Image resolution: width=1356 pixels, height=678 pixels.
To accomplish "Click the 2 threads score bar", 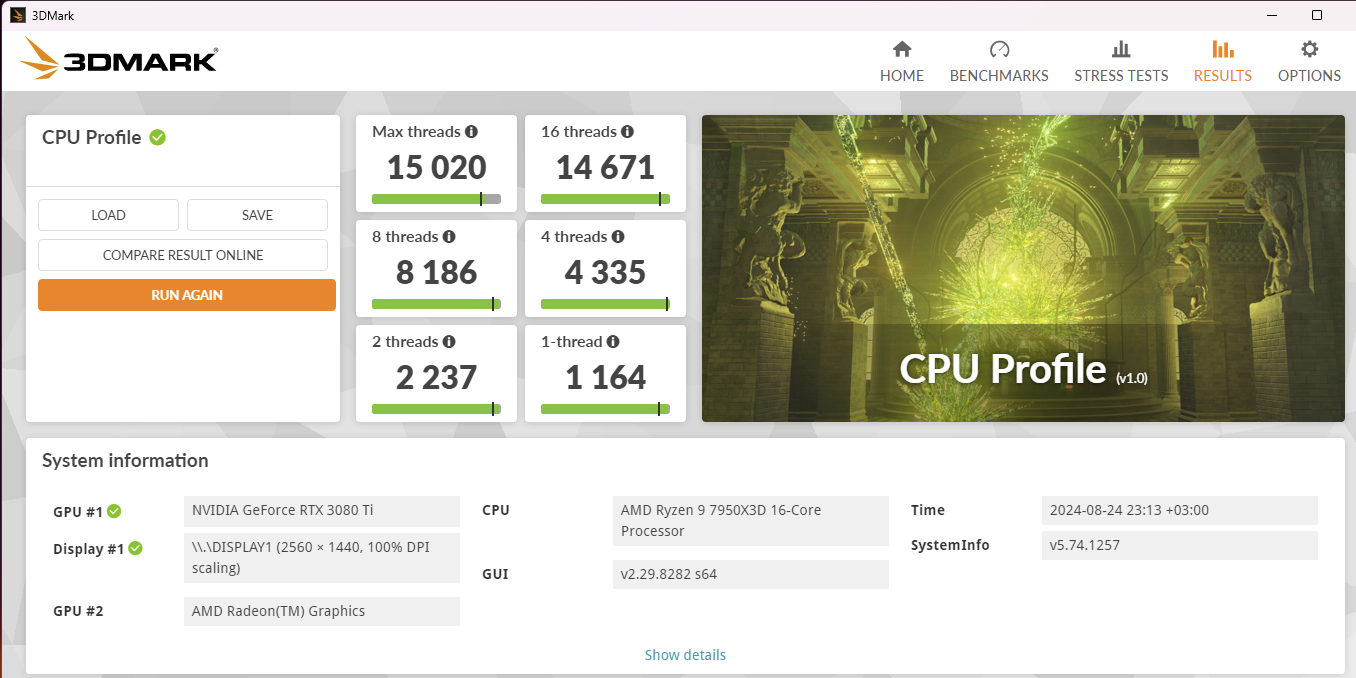I will (436, 409).
